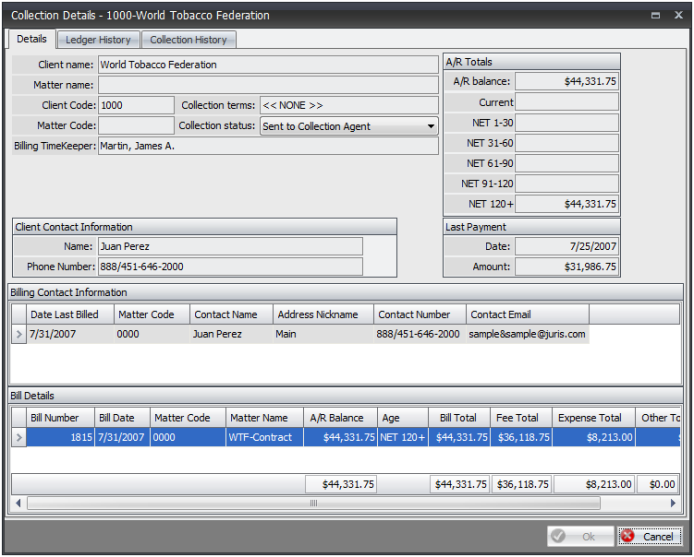
Task: Expand the Collection status dropdown
Action: (431, 127)
